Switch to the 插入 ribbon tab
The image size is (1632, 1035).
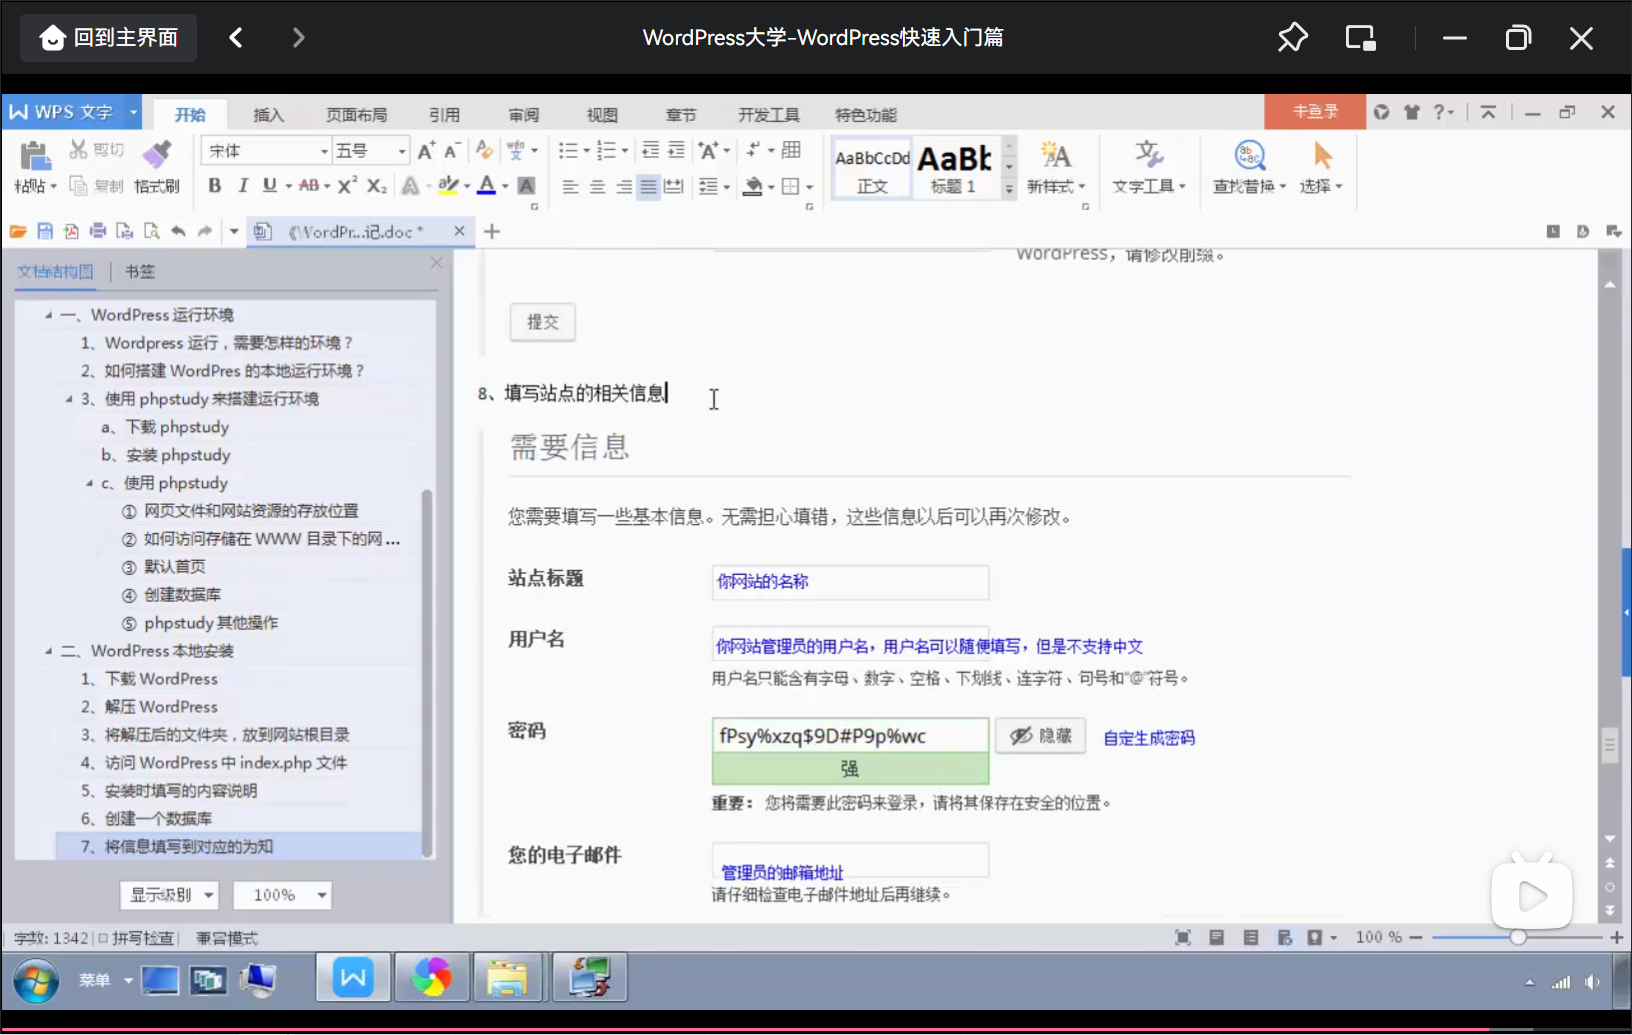[268, 114]
